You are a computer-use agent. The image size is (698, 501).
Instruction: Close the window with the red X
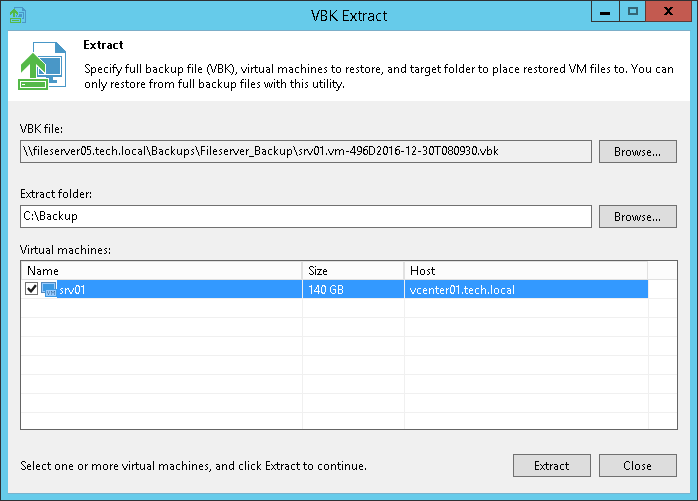(x=667, y=13)
